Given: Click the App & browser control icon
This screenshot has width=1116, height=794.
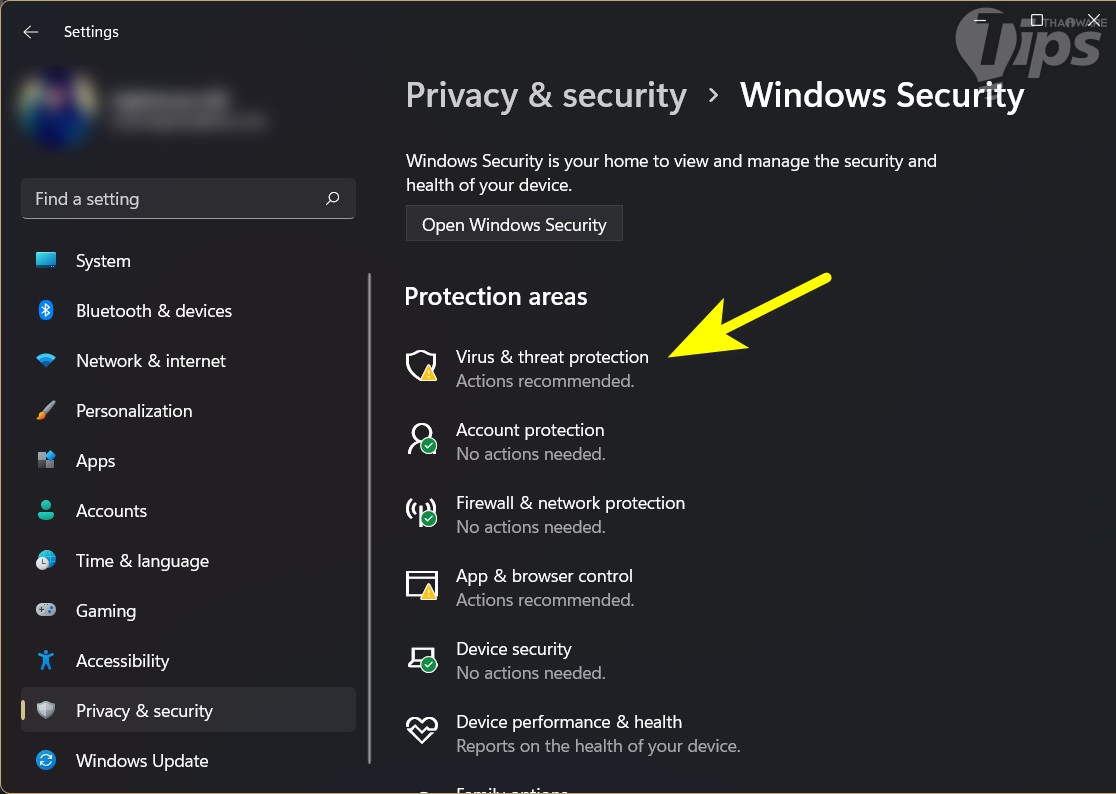Looking at the screenshot, I should coord(421,585).
